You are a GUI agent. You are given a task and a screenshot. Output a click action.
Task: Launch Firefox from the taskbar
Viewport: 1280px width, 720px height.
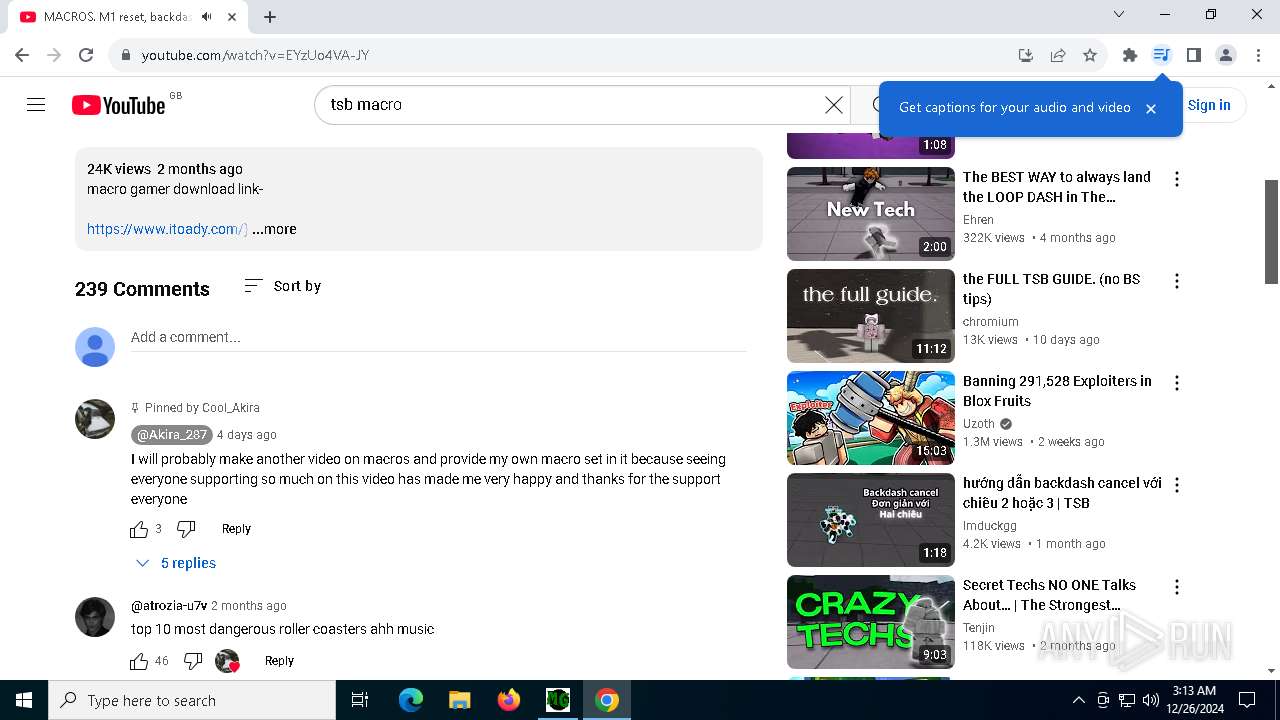(x=509, y=700)
